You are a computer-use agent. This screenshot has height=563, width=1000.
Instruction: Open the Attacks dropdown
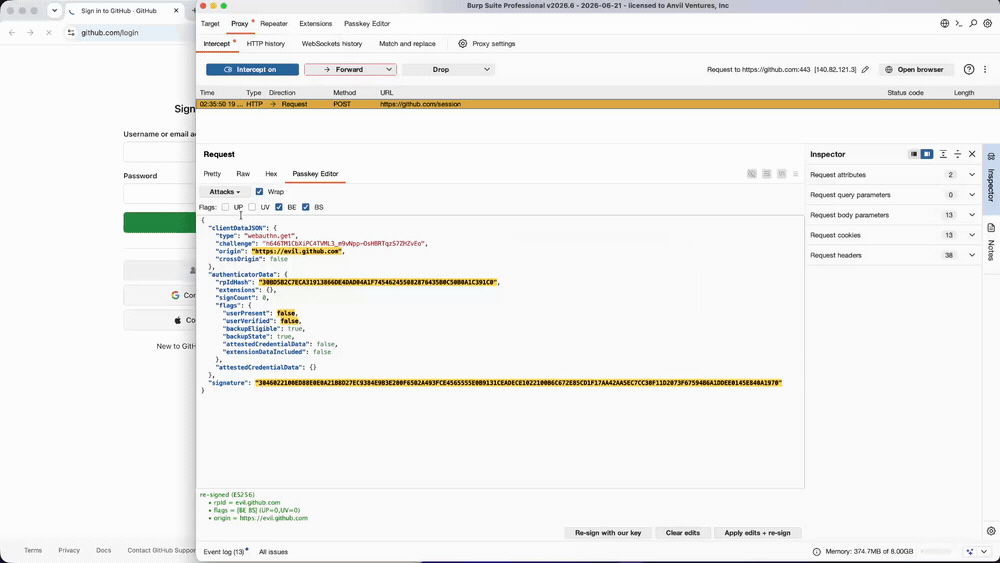pos(224,191)
